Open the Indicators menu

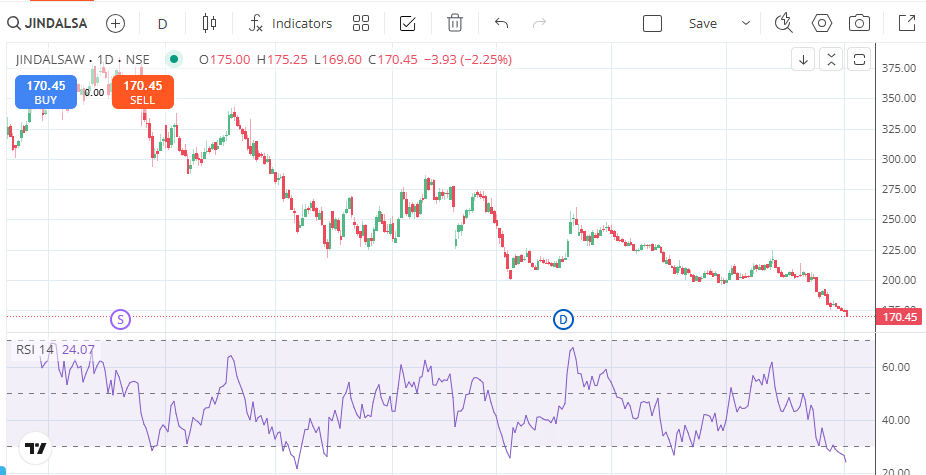[x=290, y=23]
